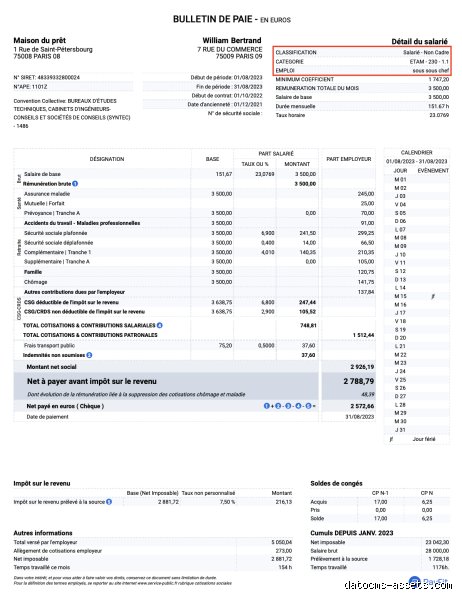Click the Net à payer avant impôt amount
The image size is (462, 600).
click(359, 381)
